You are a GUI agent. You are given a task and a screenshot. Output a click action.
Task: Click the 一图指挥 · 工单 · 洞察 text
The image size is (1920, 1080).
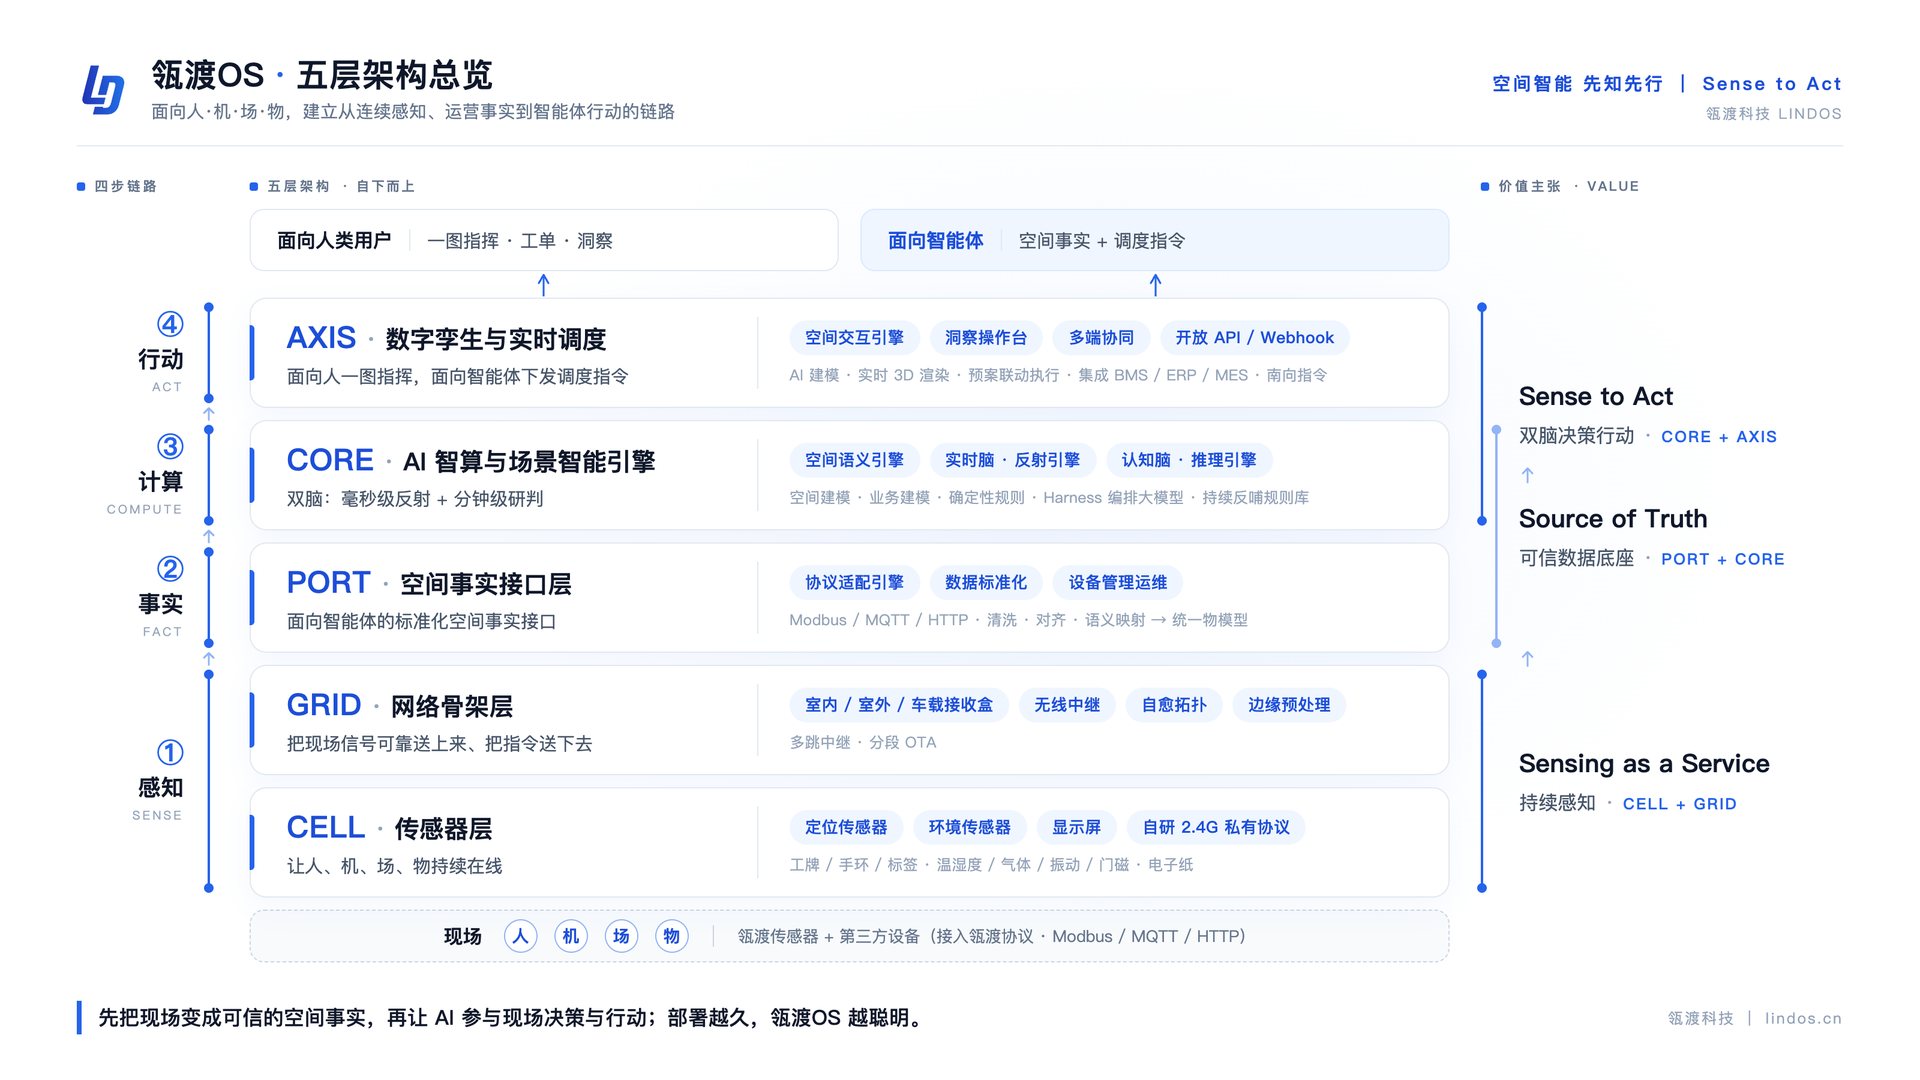pyautogui.click(x=520, y=241)
